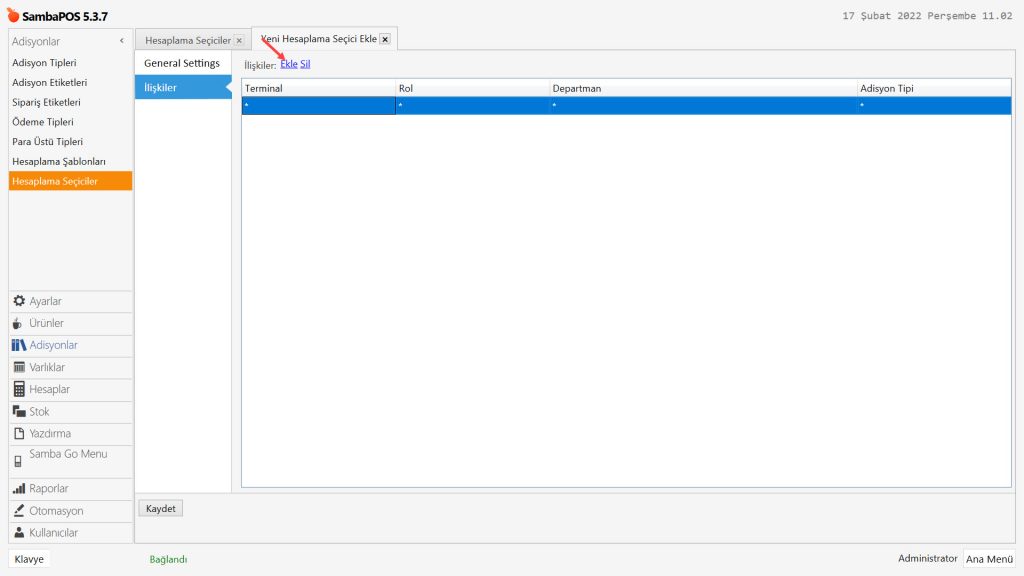
Task: Open the Yazdırma document icon
Action: (19, 433)
